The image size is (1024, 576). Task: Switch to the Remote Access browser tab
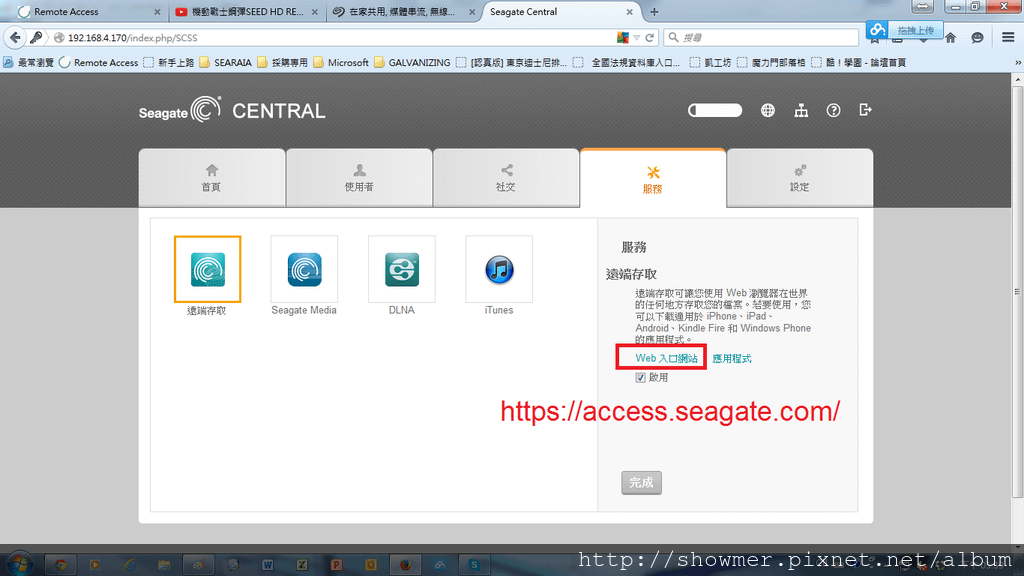(x=88, y=12)
